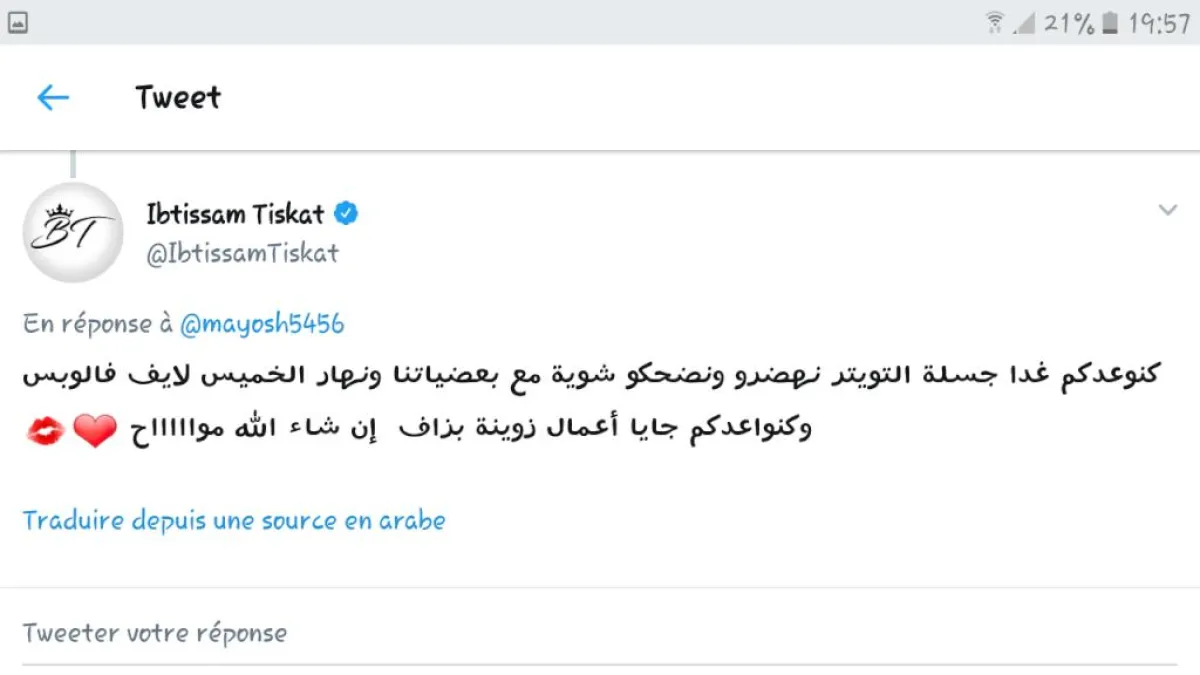Expand the tweet options chevron

(1167, 210)
